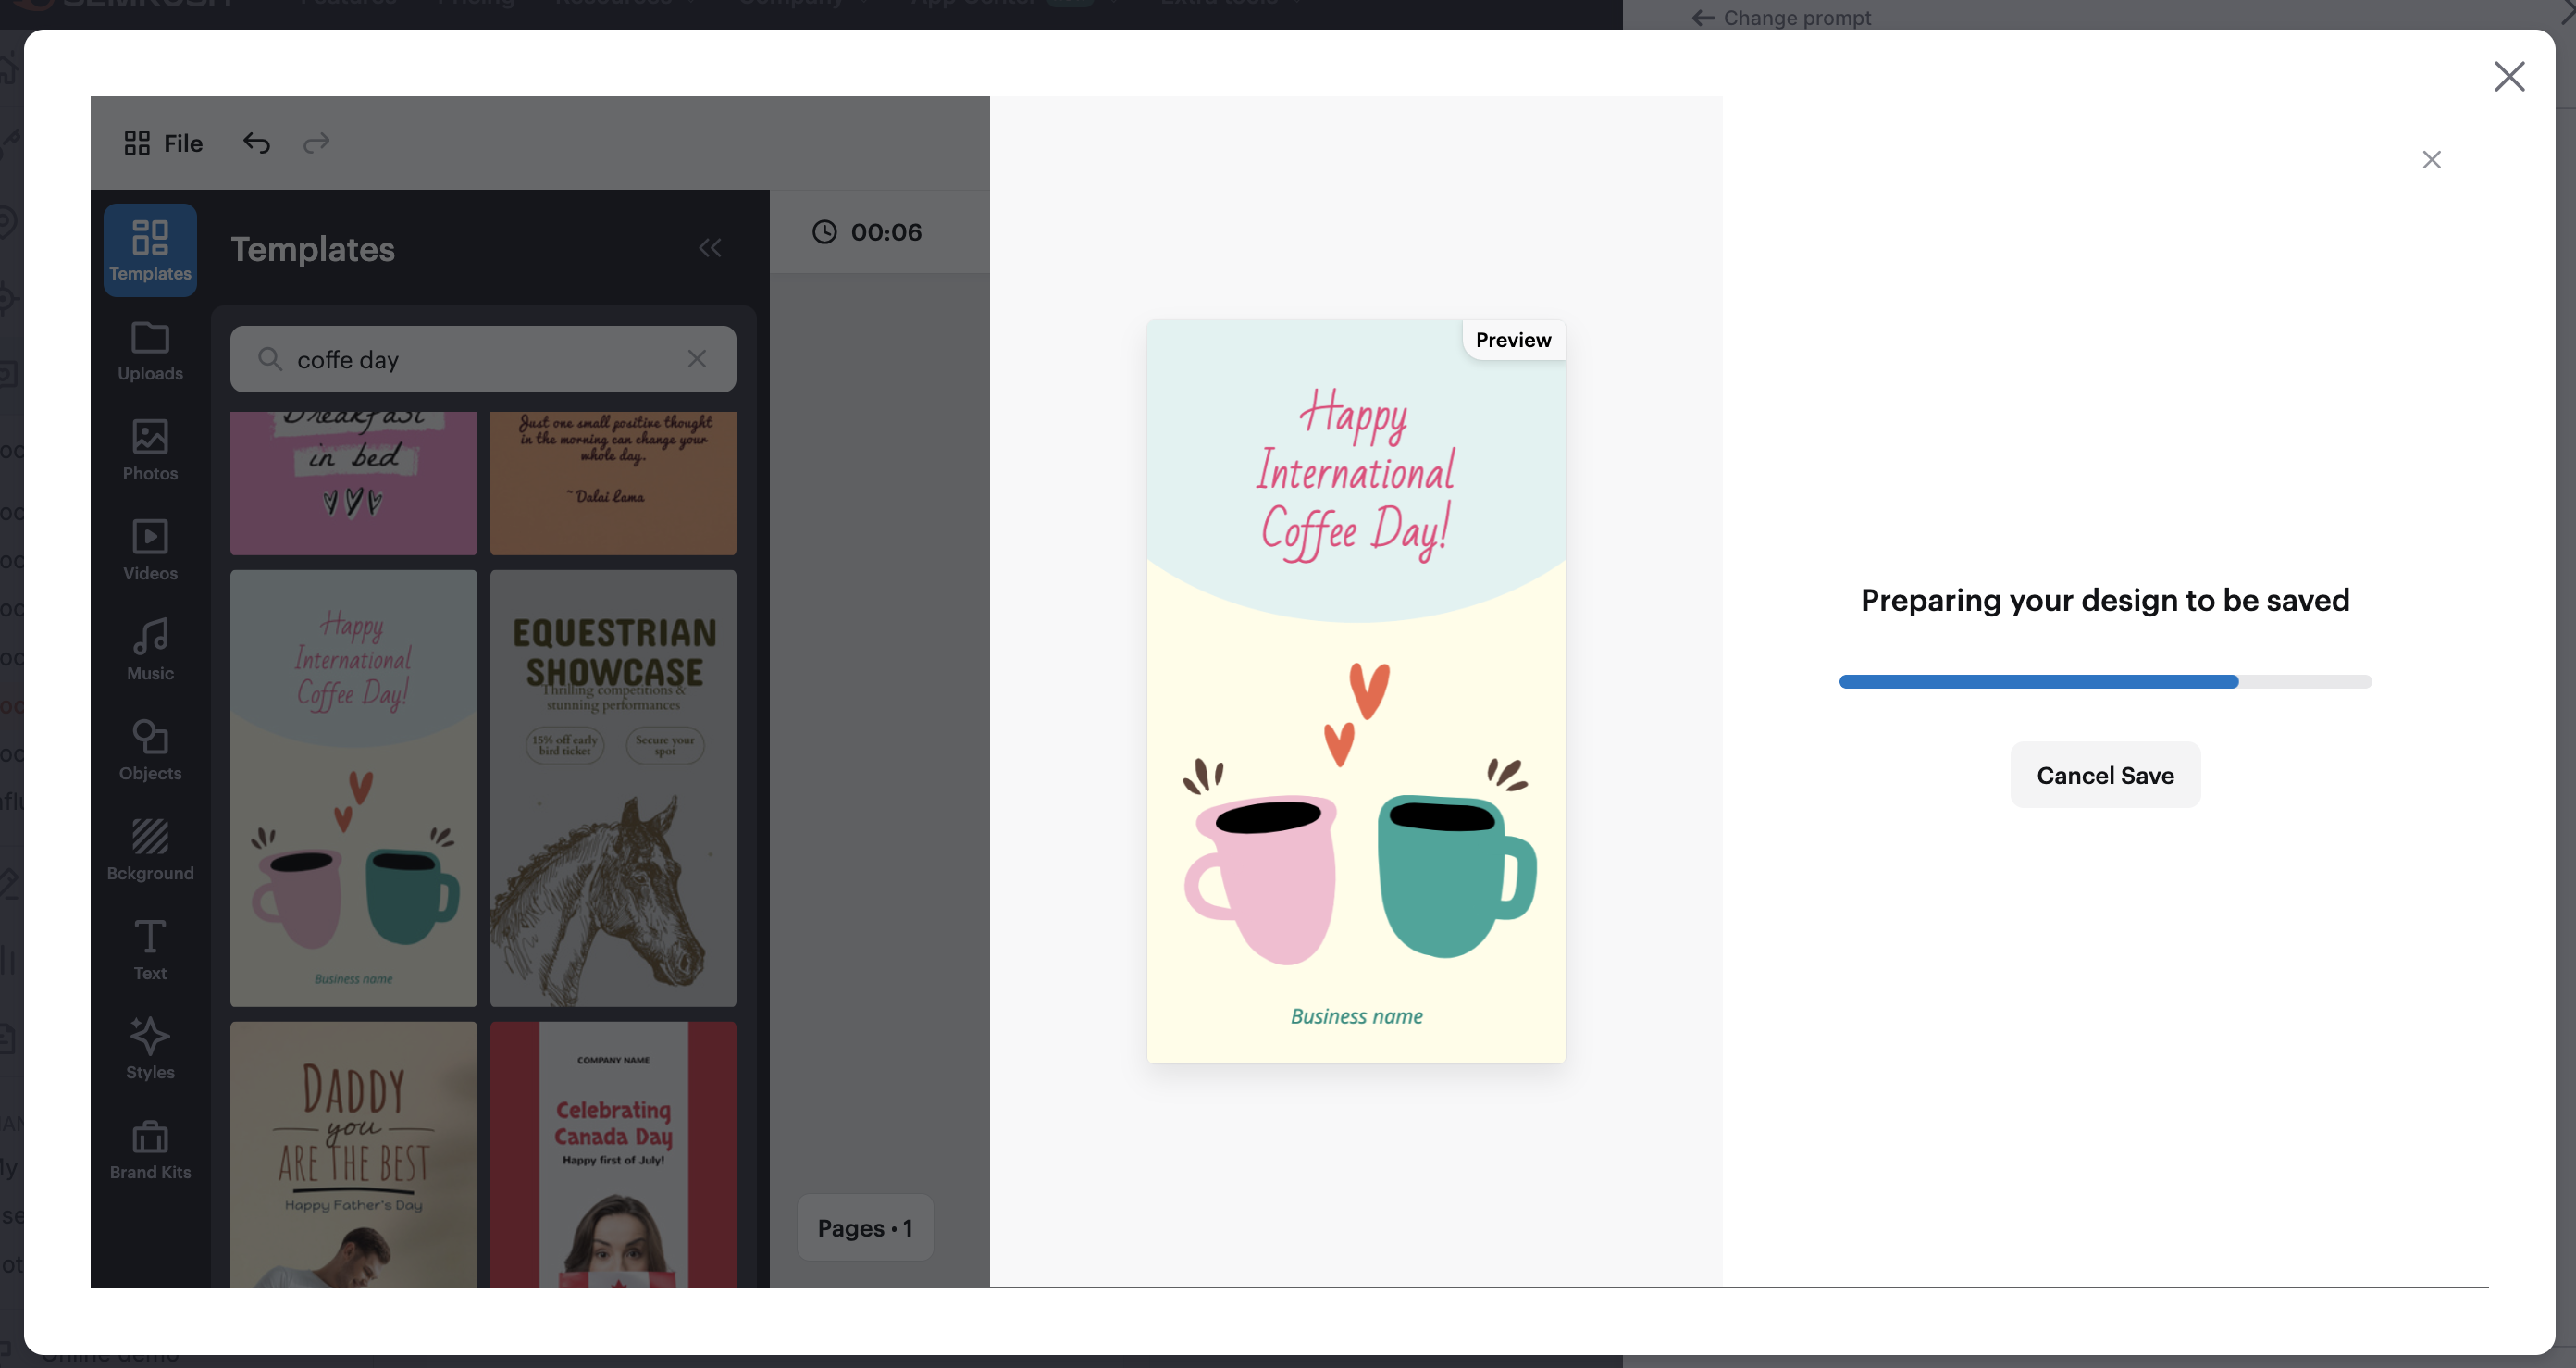Select the 'Daddy you are the best' template
2576x1368 pixels.
[x=353, y=1155]
